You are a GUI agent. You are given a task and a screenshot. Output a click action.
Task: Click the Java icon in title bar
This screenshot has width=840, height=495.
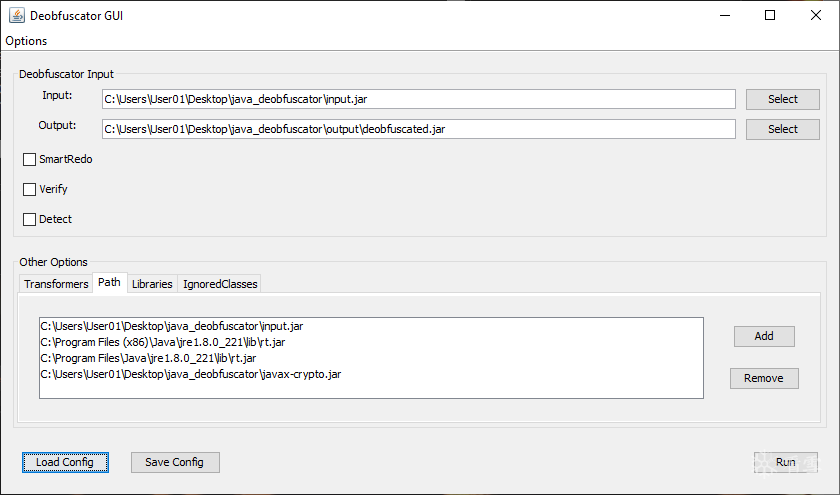click(18, 16)
